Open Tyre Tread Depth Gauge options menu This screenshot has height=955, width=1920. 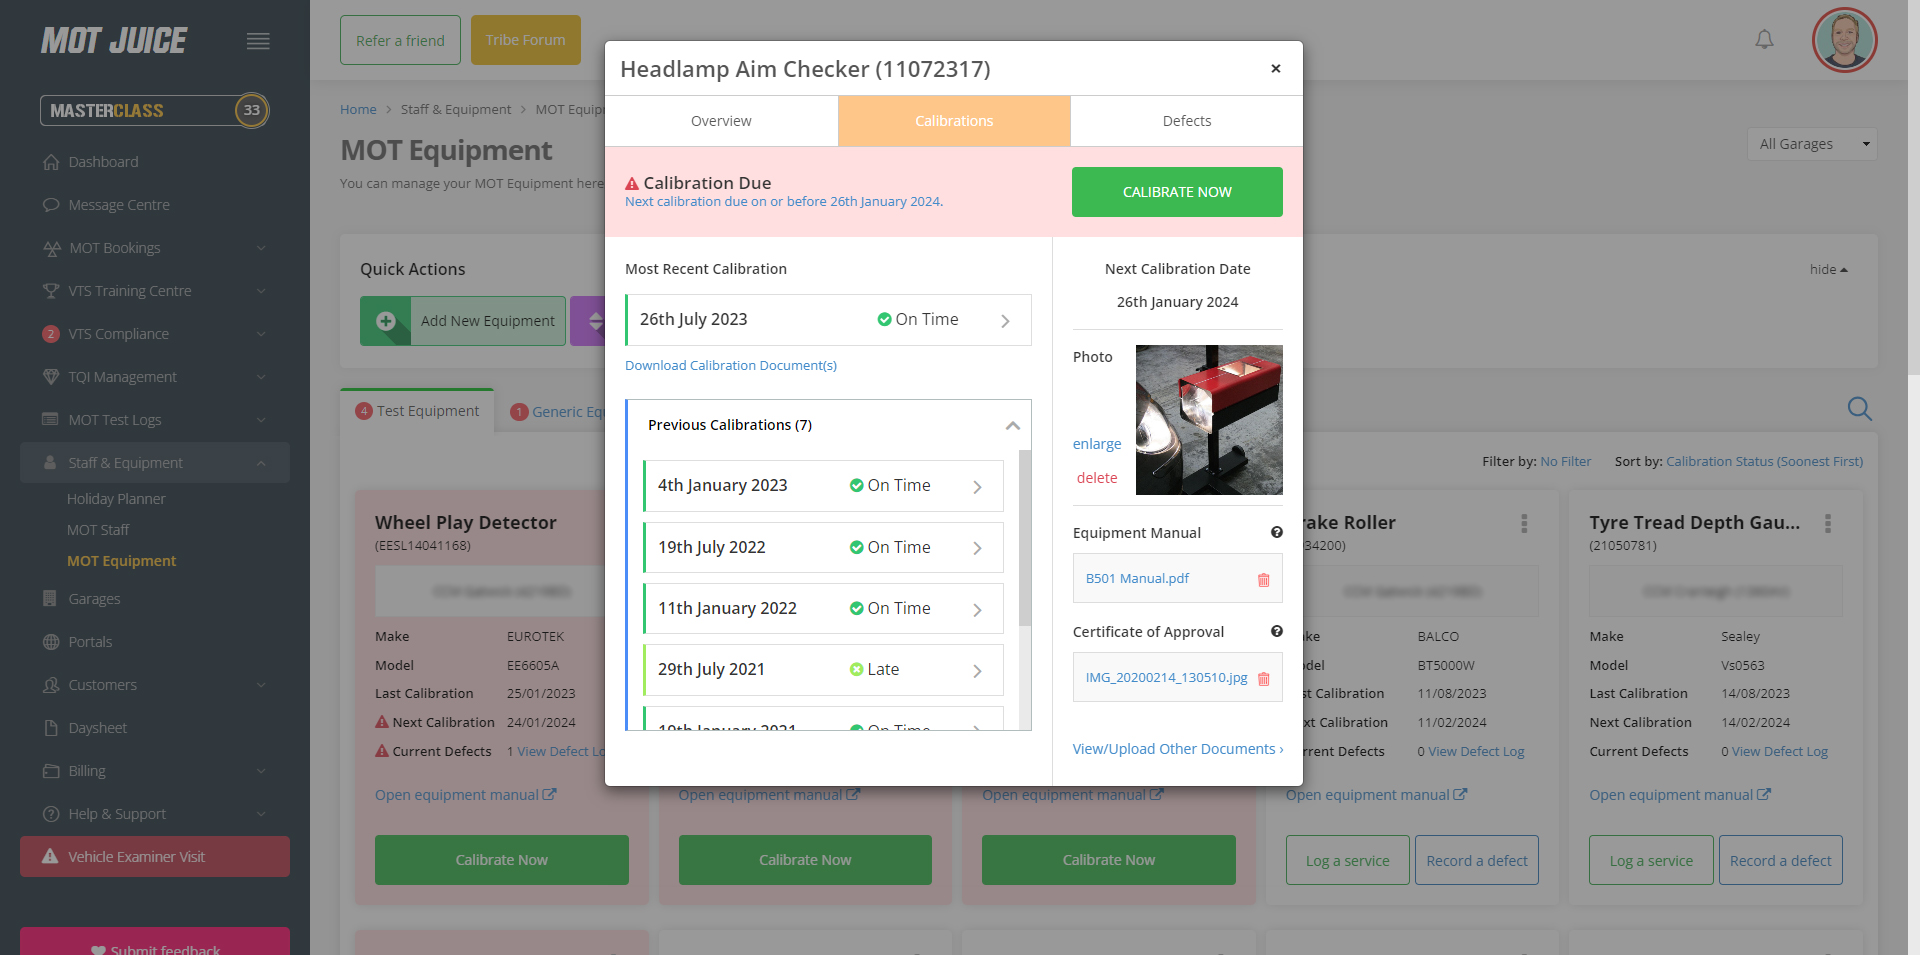click(1827, 523)
